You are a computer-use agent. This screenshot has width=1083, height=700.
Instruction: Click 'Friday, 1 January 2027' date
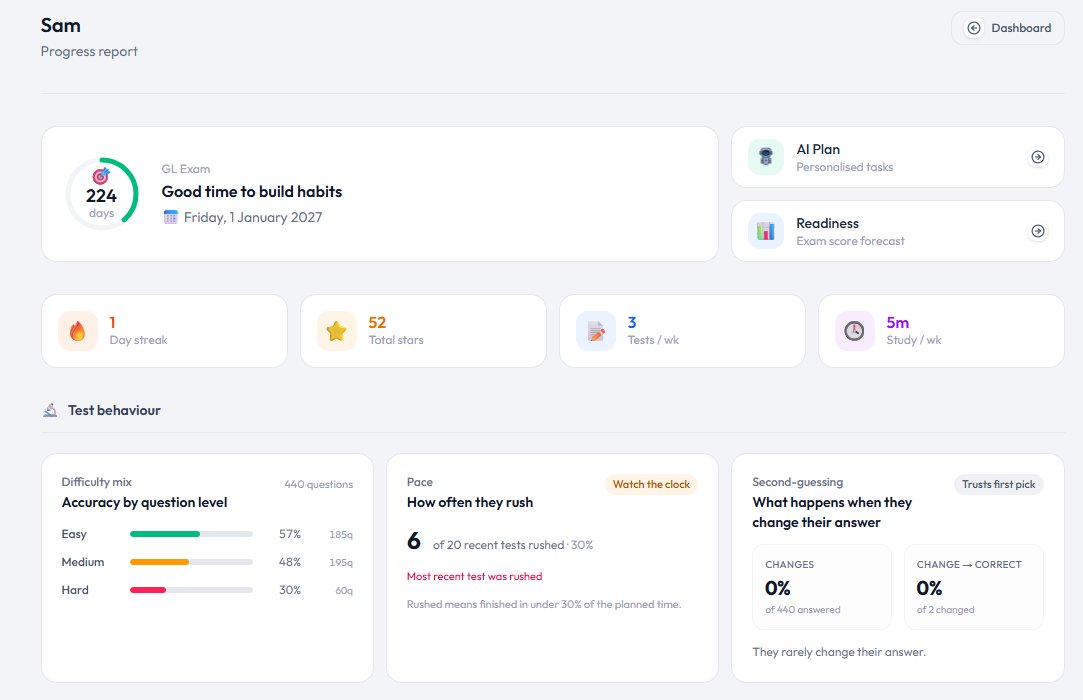pyautogui.click(x=253, y=217)
